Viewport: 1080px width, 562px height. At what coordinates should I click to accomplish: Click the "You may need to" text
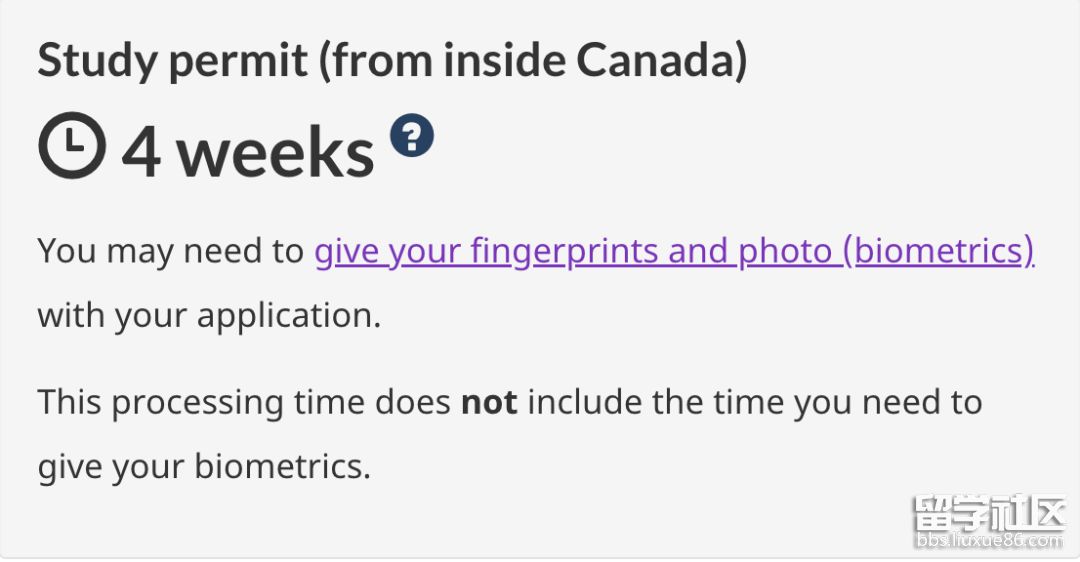point(170,251)
